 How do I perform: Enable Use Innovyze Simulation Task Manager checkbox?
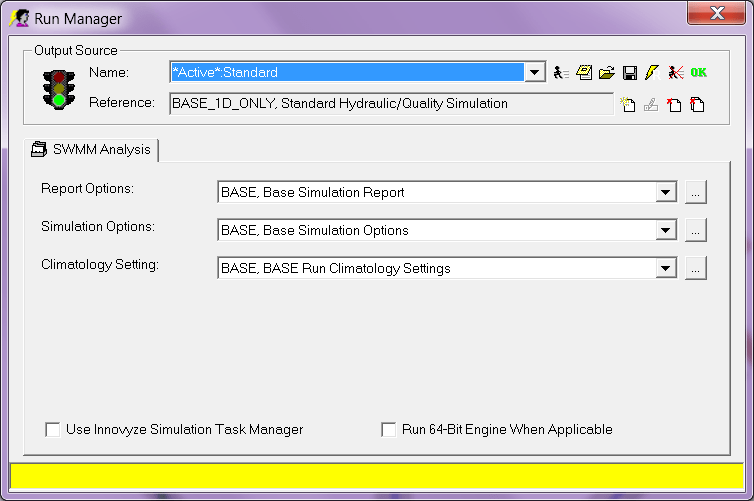click(x=52, y=429)
